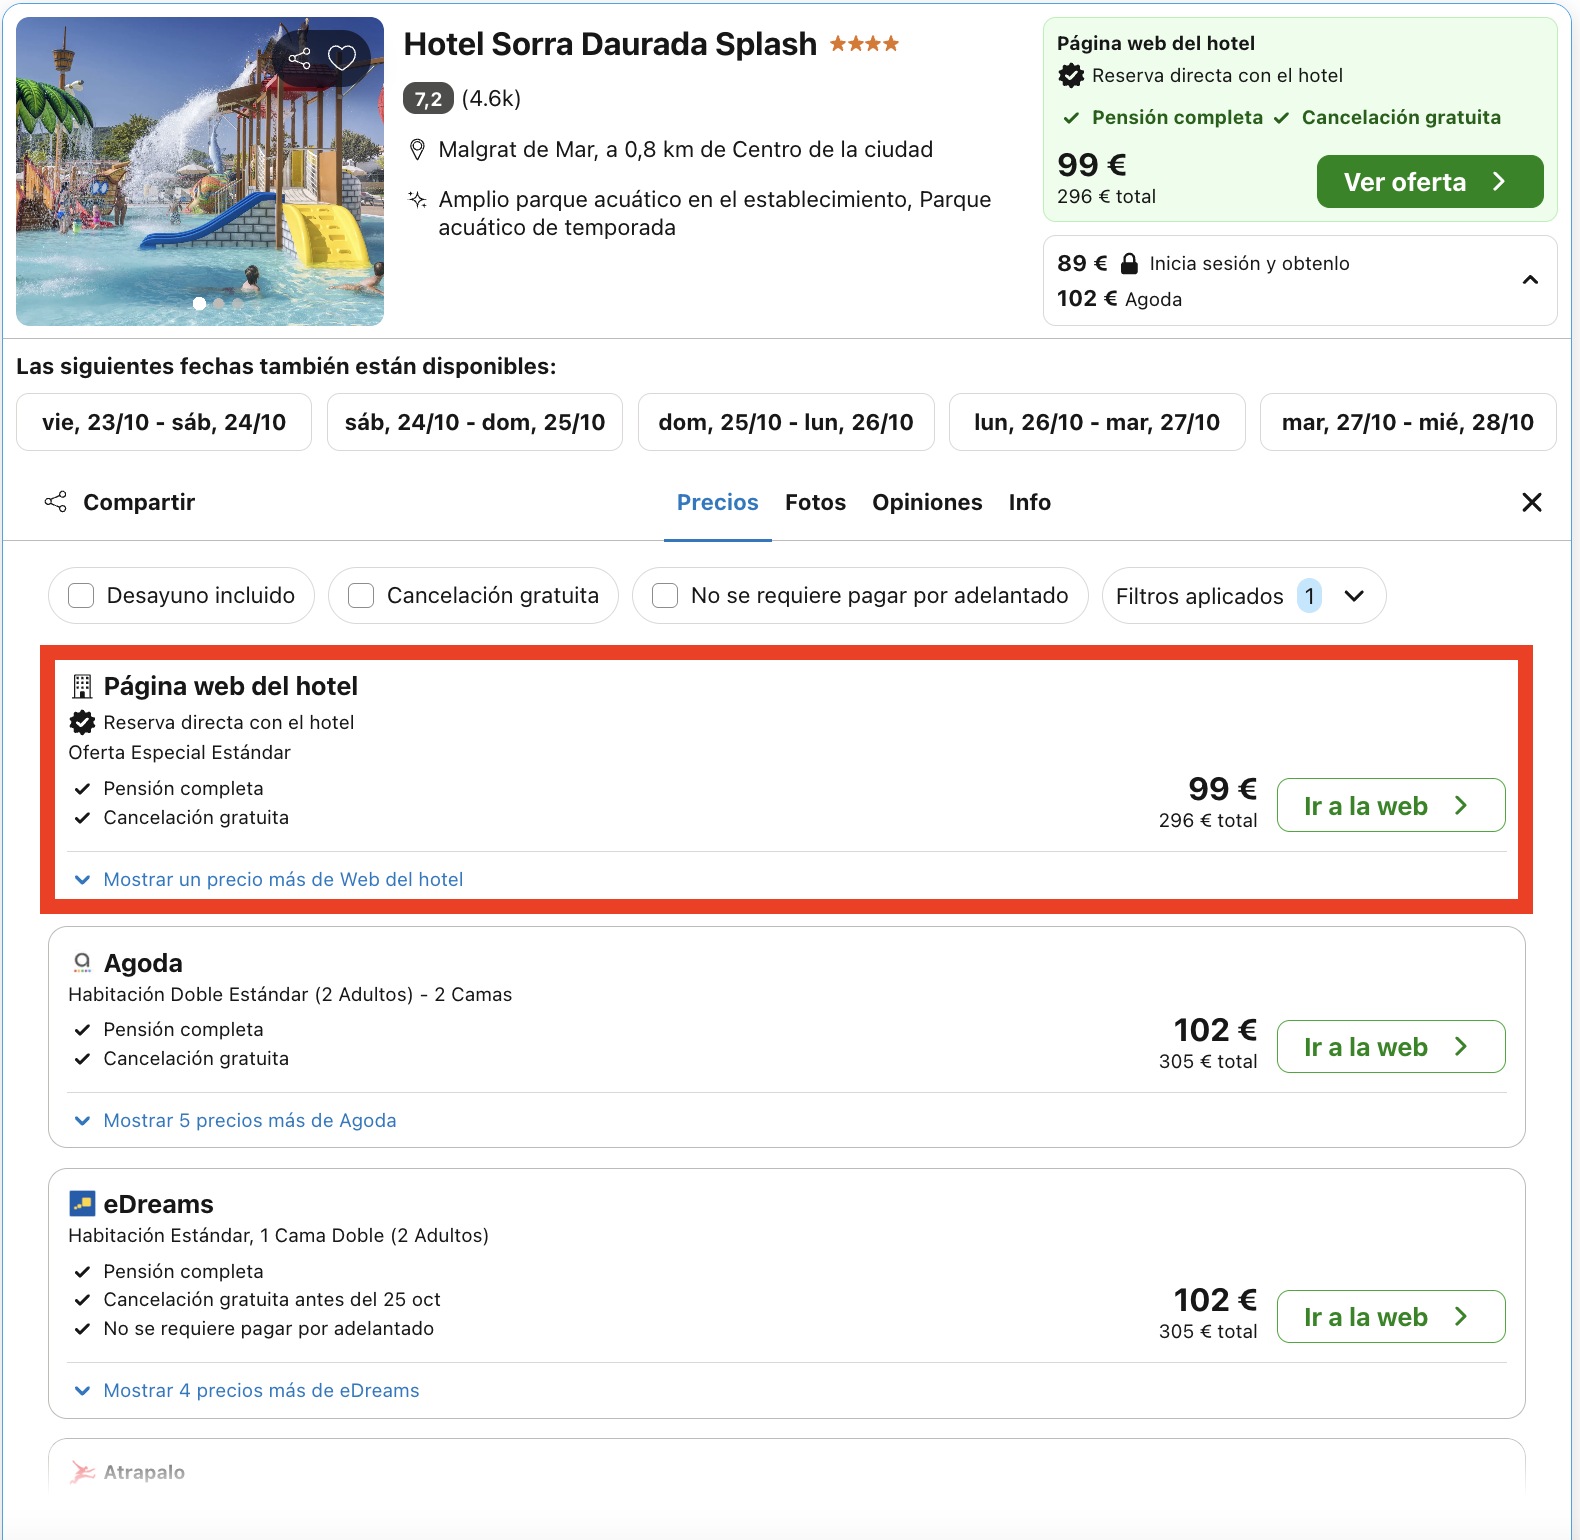
Task: Close the hotel details panel
Action: 1531,502
